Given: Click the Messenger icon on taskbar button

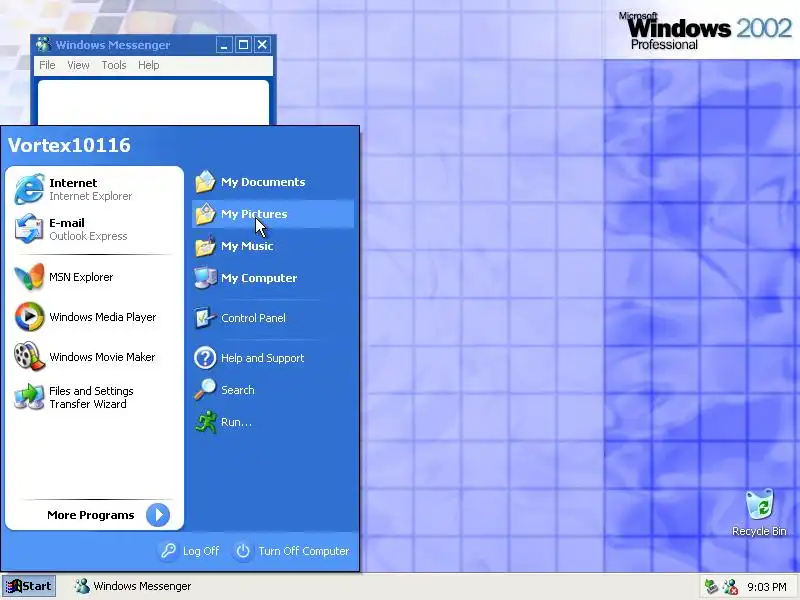Looking at the screenshot, I should (x=82, y=586).
